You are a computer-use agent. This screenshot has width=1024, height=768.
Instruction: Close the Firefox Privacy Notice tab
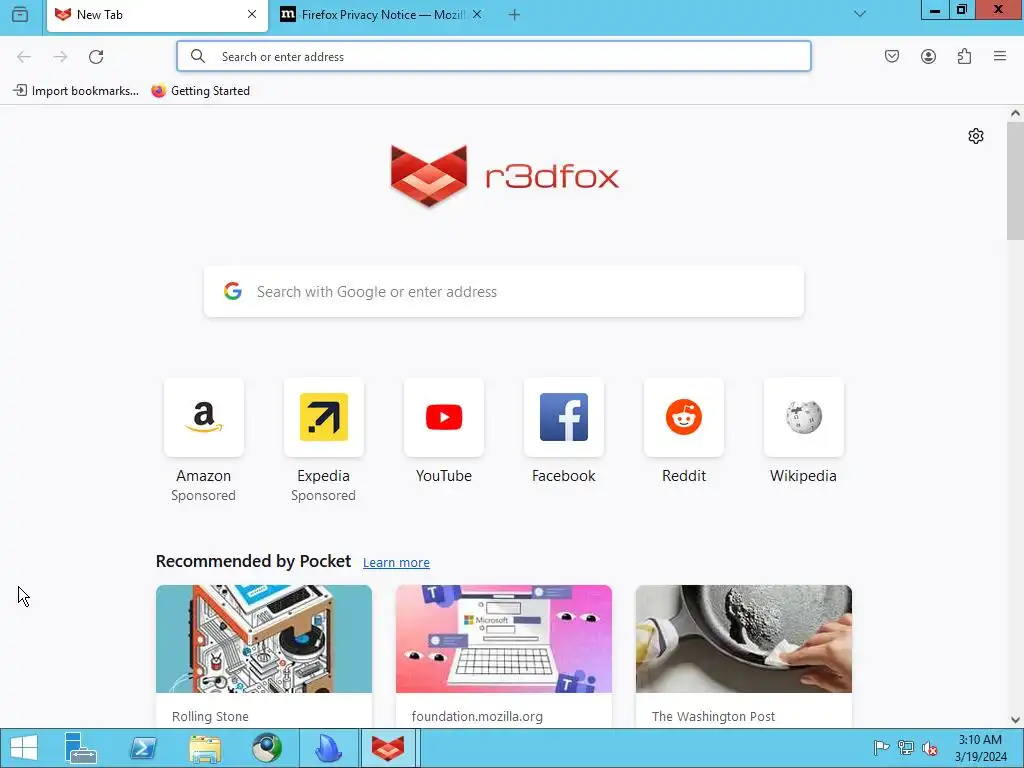tap(477, 14)
